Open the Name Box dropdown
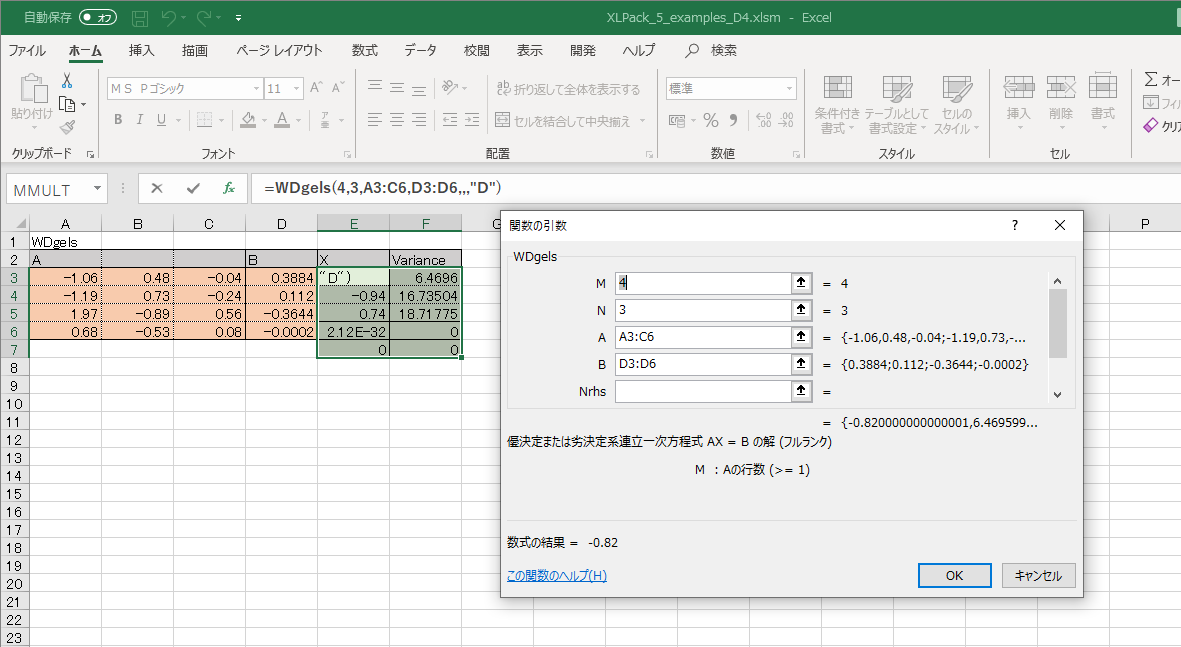The height and width of the screenshot is (647, 1181). (x=97, y=188)
